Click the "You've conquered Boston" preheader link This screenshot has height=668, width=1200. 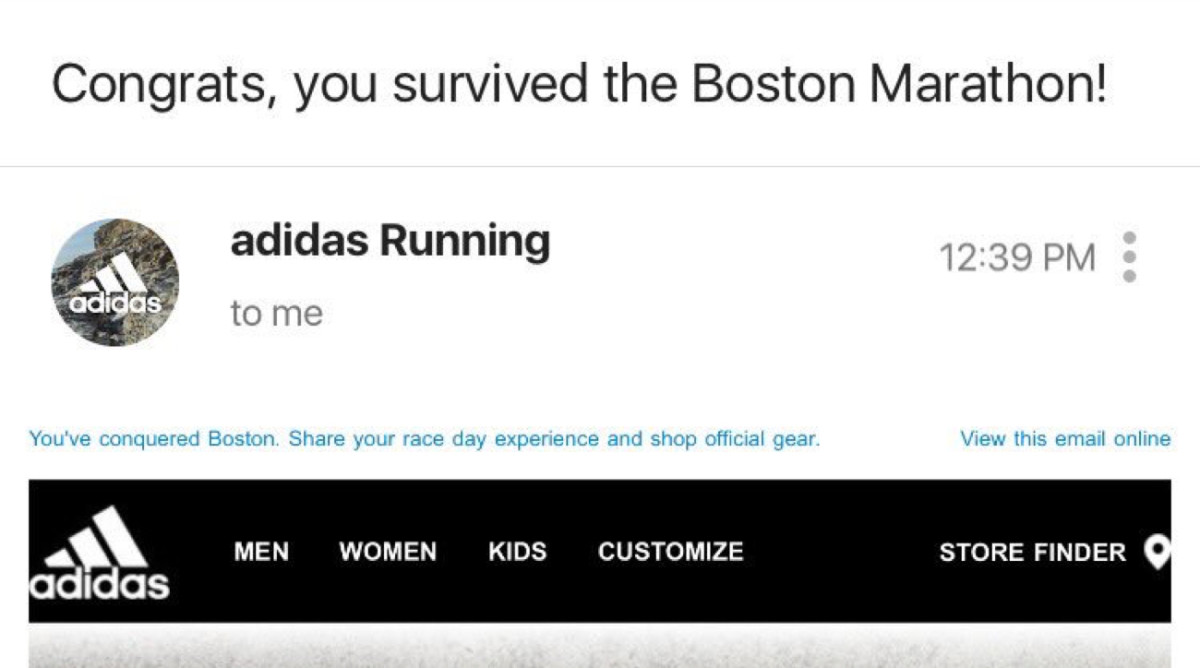424,438
